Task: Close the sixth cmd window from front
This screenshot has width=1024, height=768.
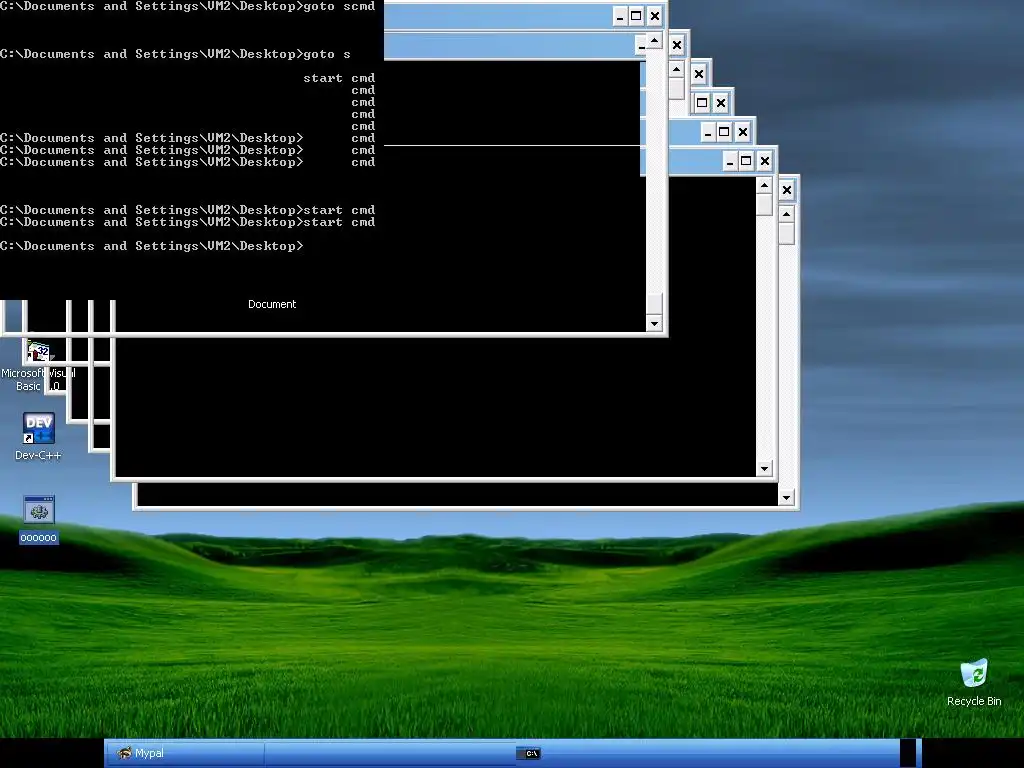Action: 765,161
